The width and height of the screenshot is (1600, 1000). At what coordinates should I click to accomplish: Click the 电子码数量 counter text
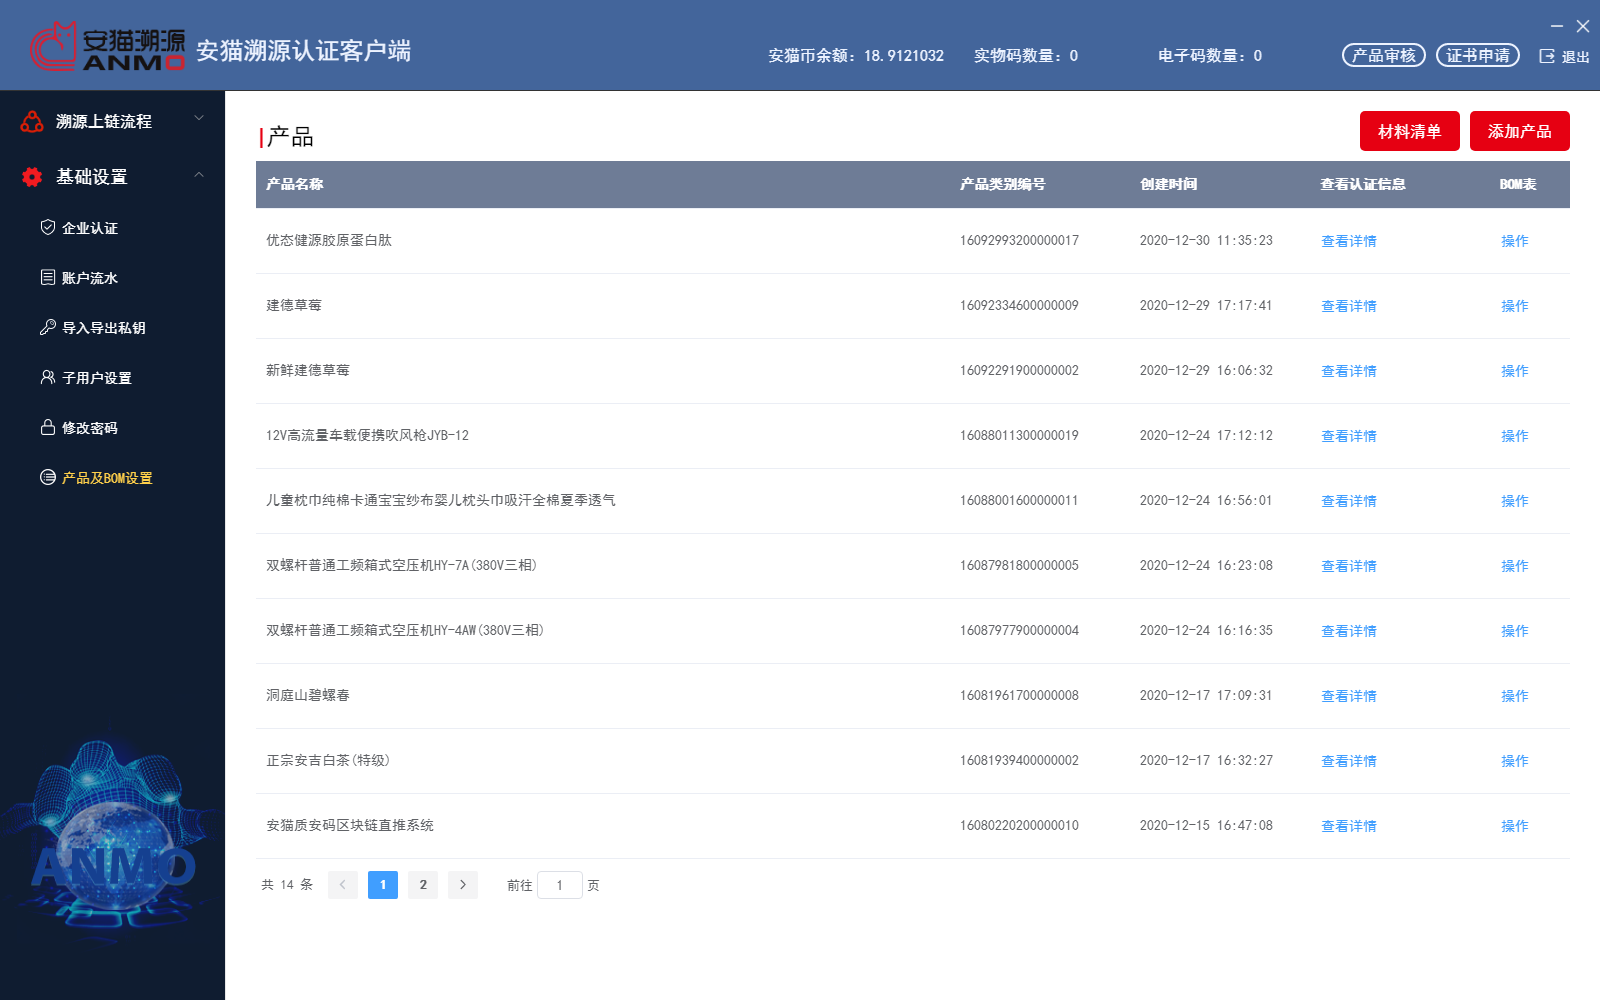pos(1210,56)
